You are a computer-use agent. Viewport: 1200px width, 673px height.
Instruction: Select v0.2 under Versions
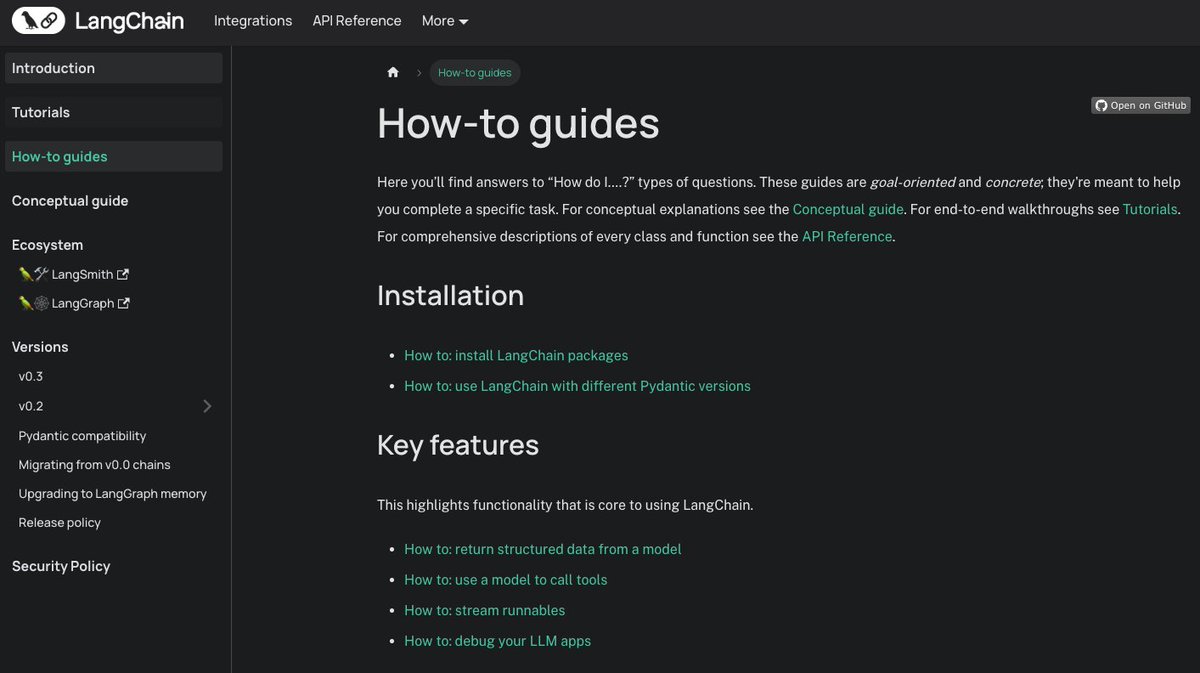(31, 406)
